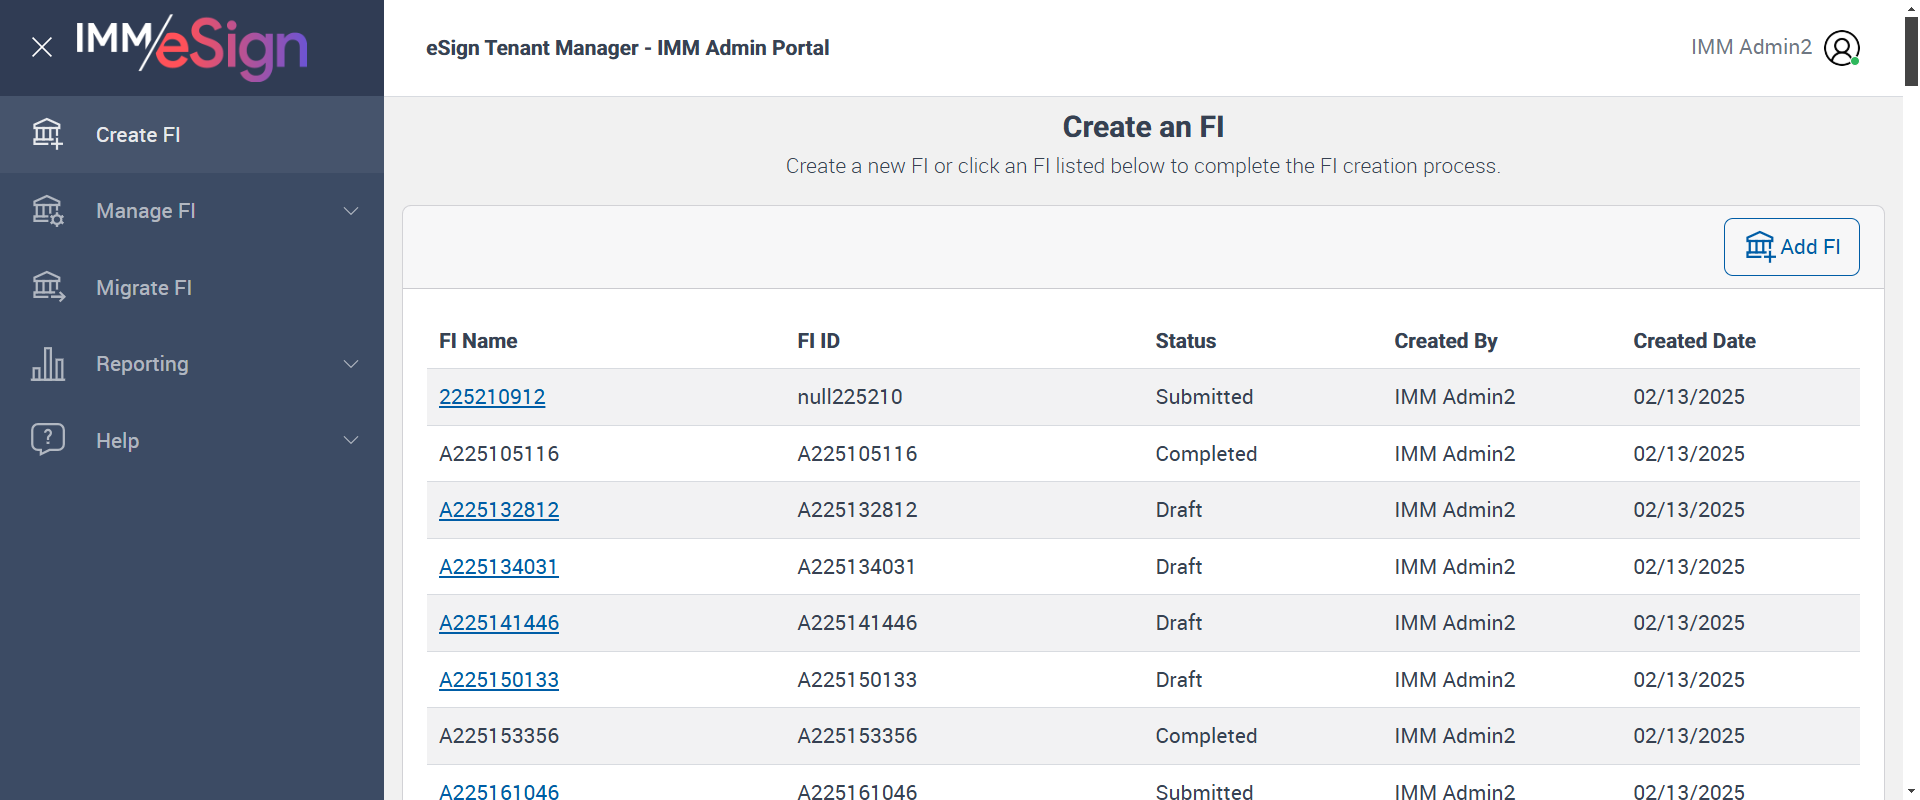Click the Reporting bar chart icon
This screenshot has height=800, width=1920.
pos(47,364)
